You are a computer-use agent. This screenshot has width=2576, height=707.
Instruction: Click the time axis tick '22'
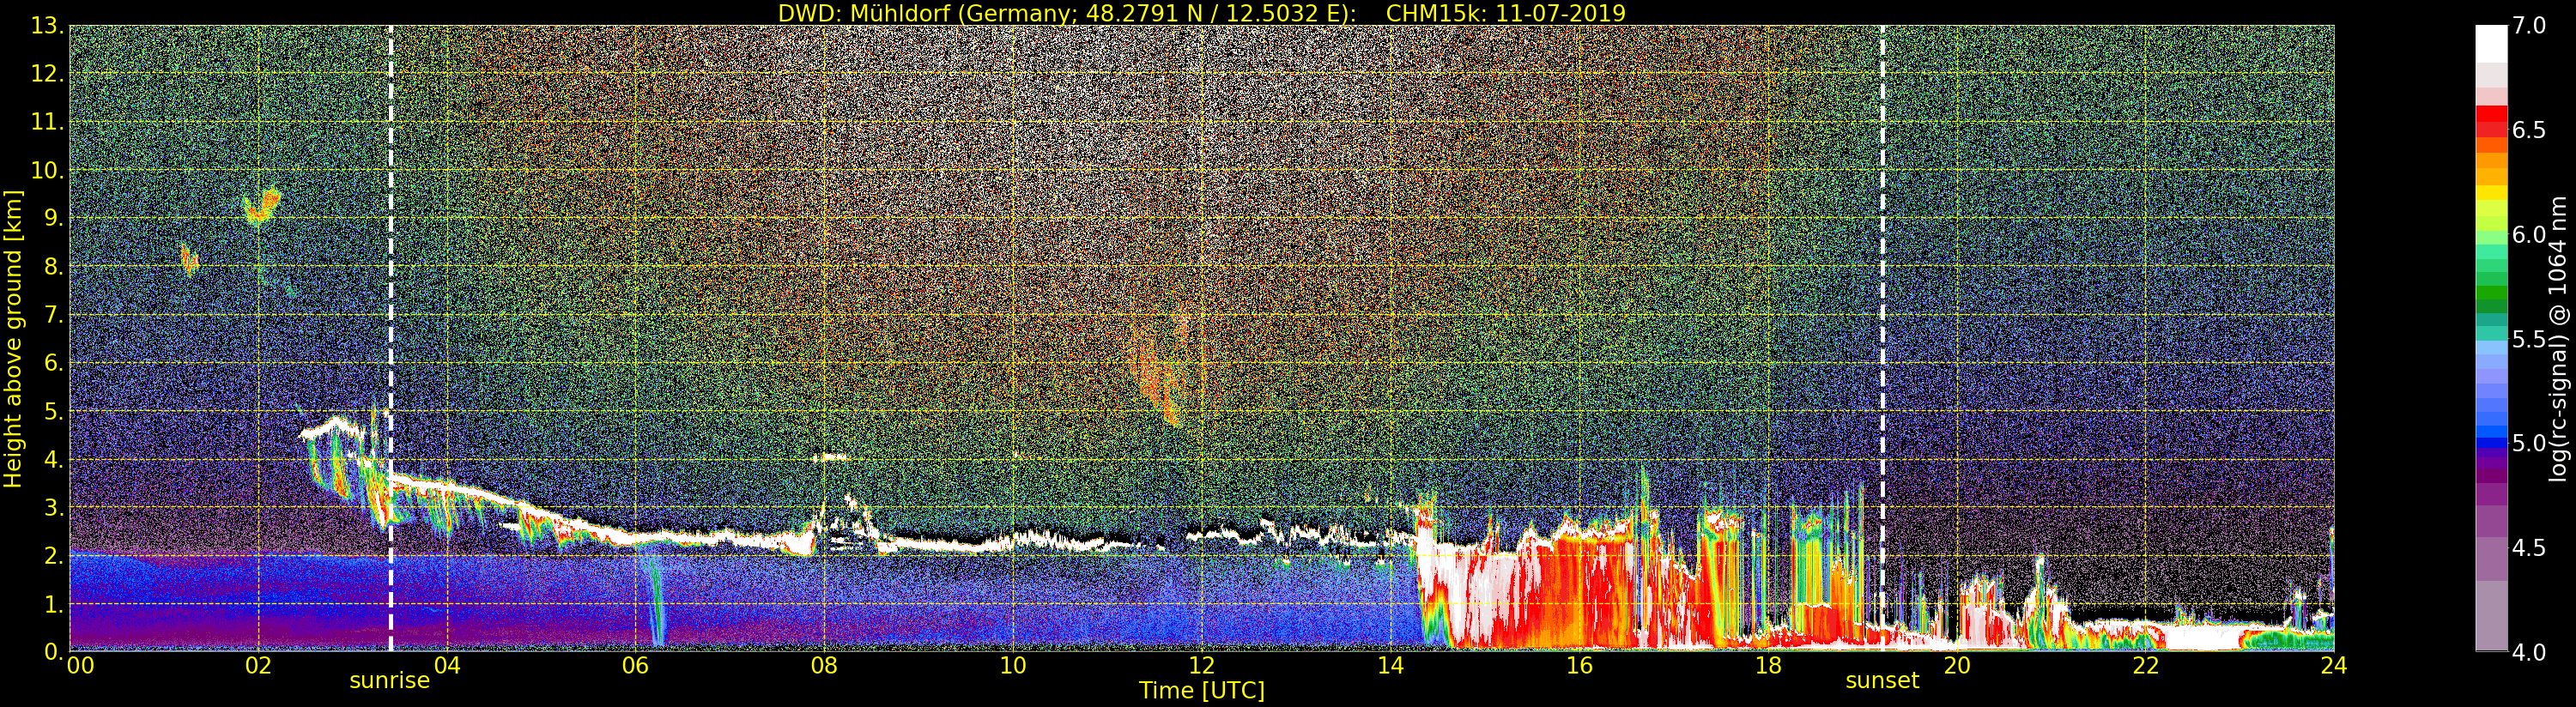click(2146, 666)
